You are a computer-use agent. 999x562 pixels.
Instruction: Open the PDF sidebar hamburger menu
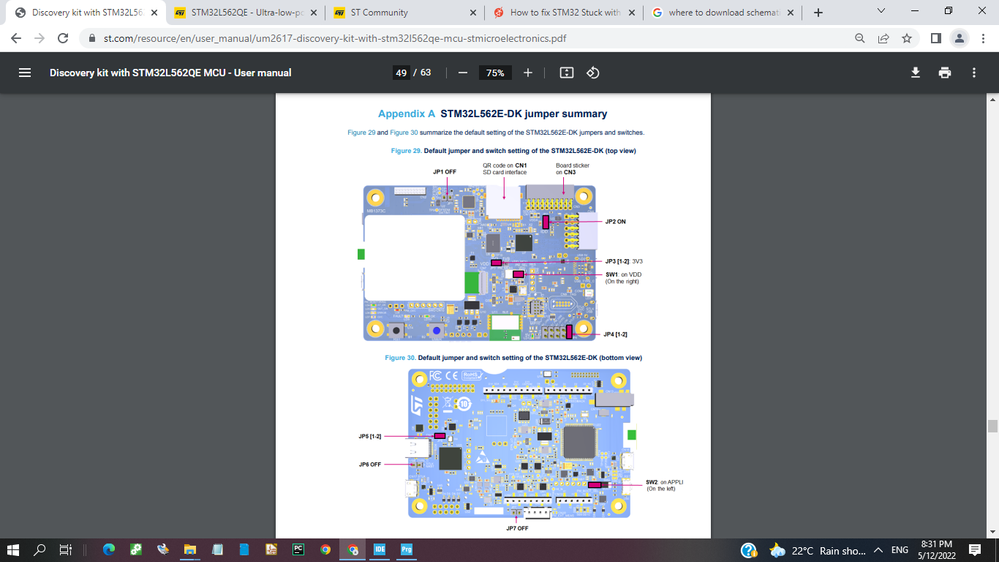(25, 73)
